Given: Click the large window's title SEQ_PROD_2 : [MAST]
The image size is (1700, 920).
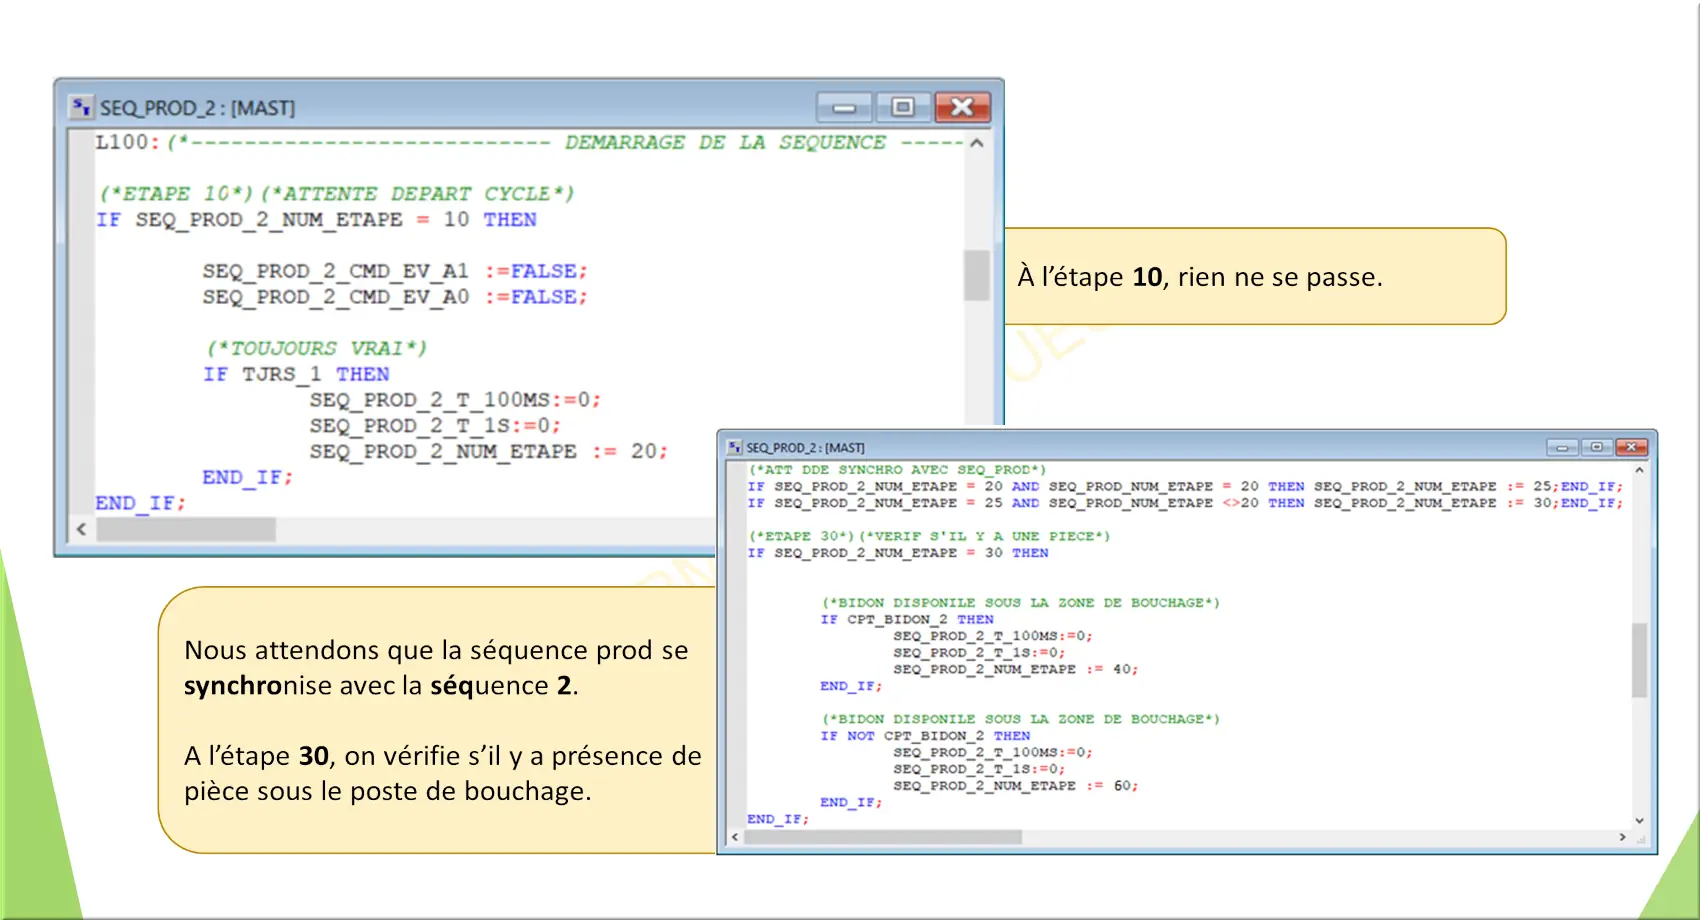Looking at the screenshot, I should point(197,108).
